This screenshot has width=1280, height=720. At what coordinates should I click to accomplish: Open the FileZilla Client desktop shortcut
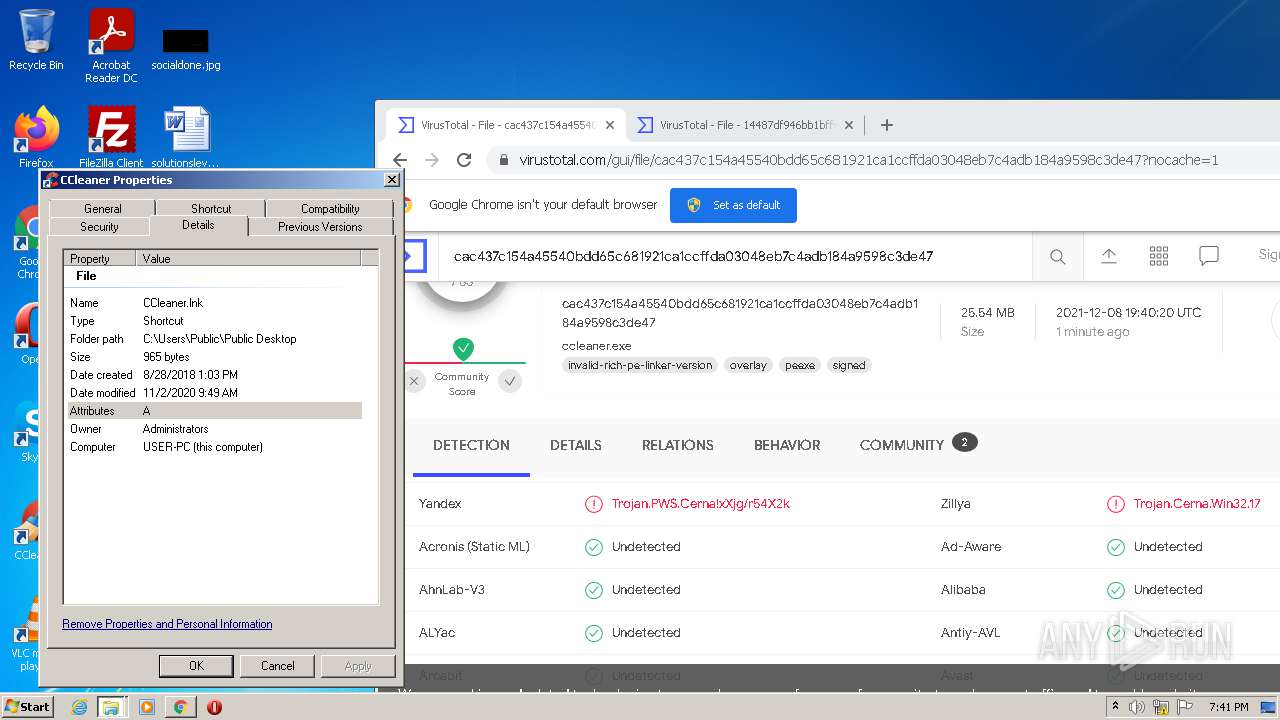(111, 137)
